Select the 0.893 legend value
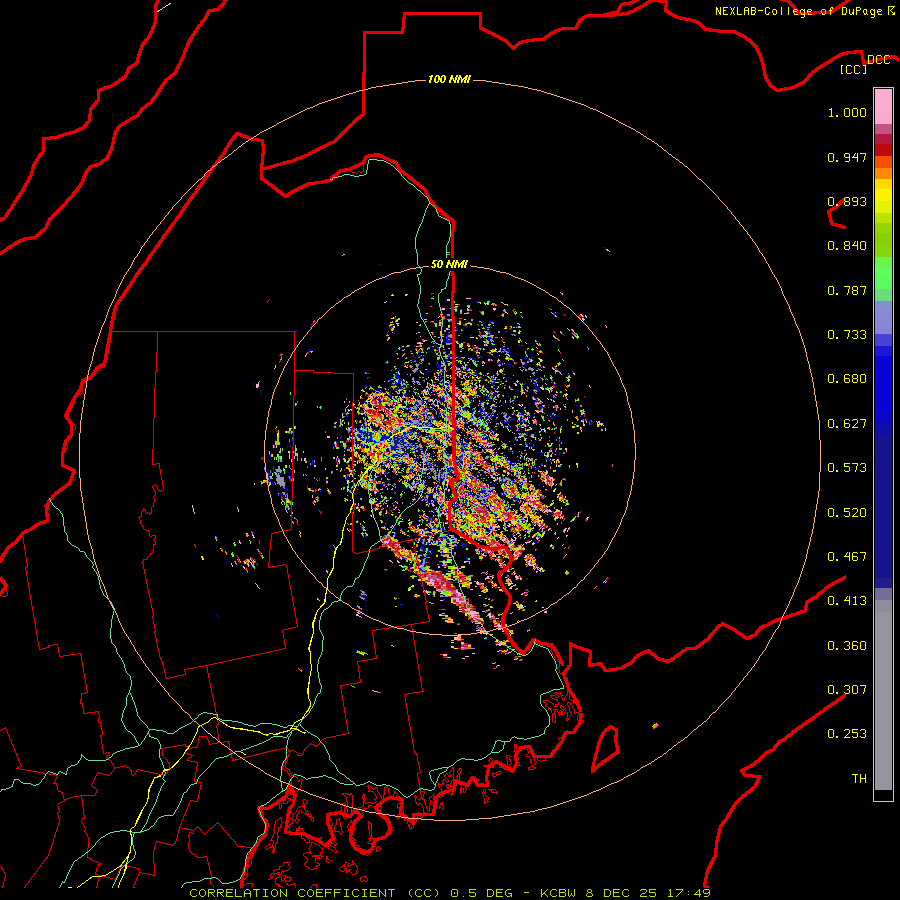 [847, 201]
